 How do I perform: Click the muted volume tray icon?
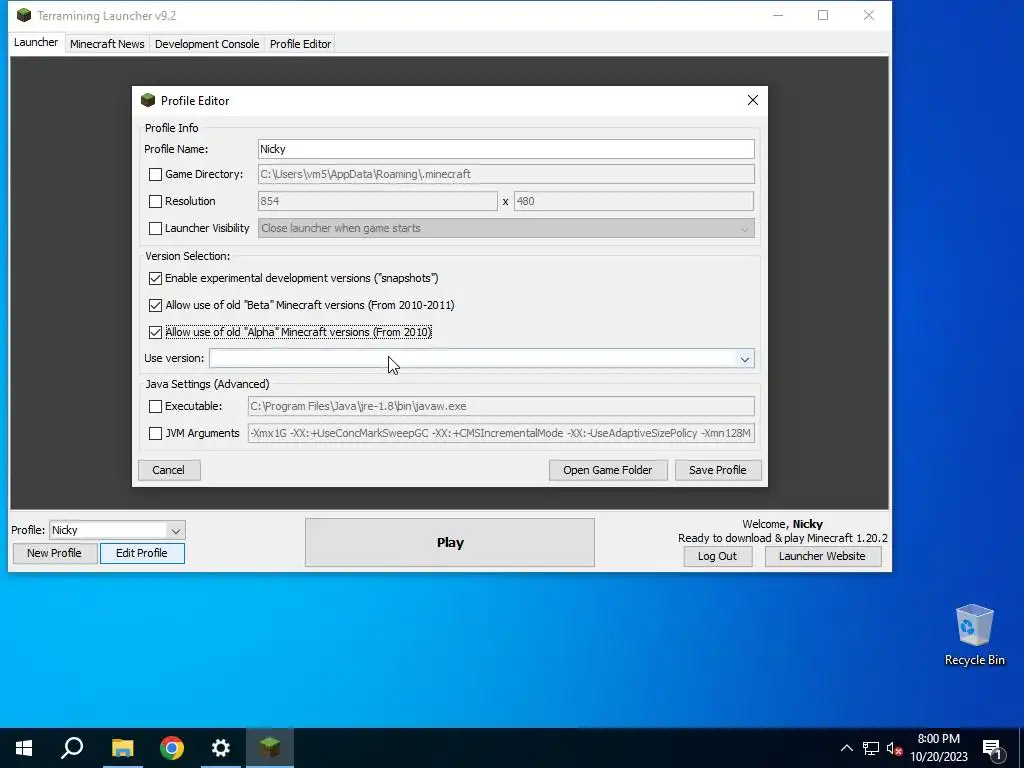click(895, 748)
